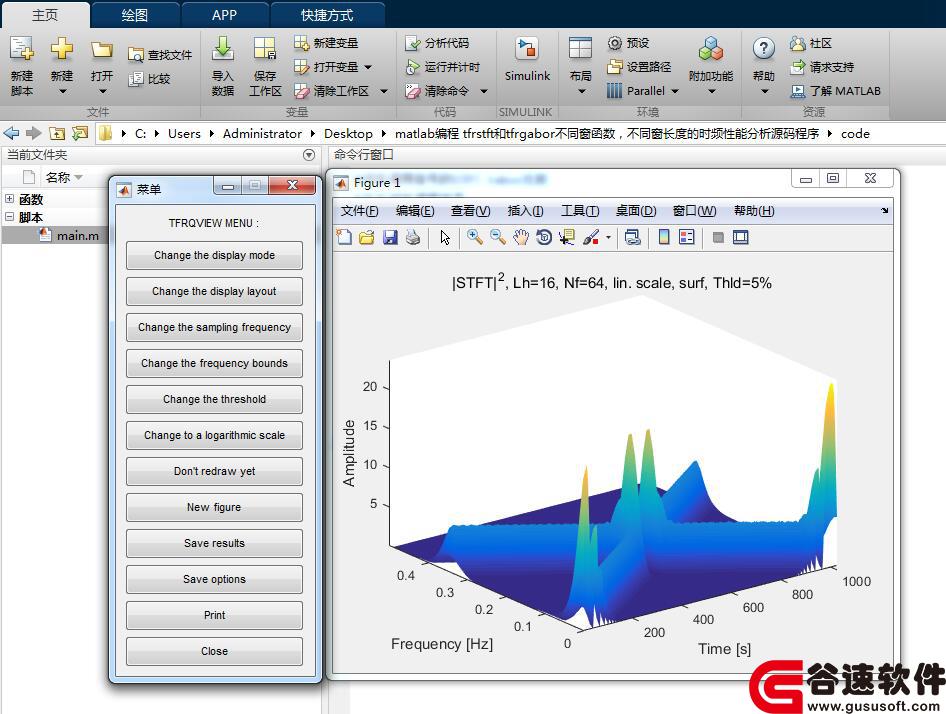
Task: Click 运行并计时 run and time icon
Action: click(413, 67)
